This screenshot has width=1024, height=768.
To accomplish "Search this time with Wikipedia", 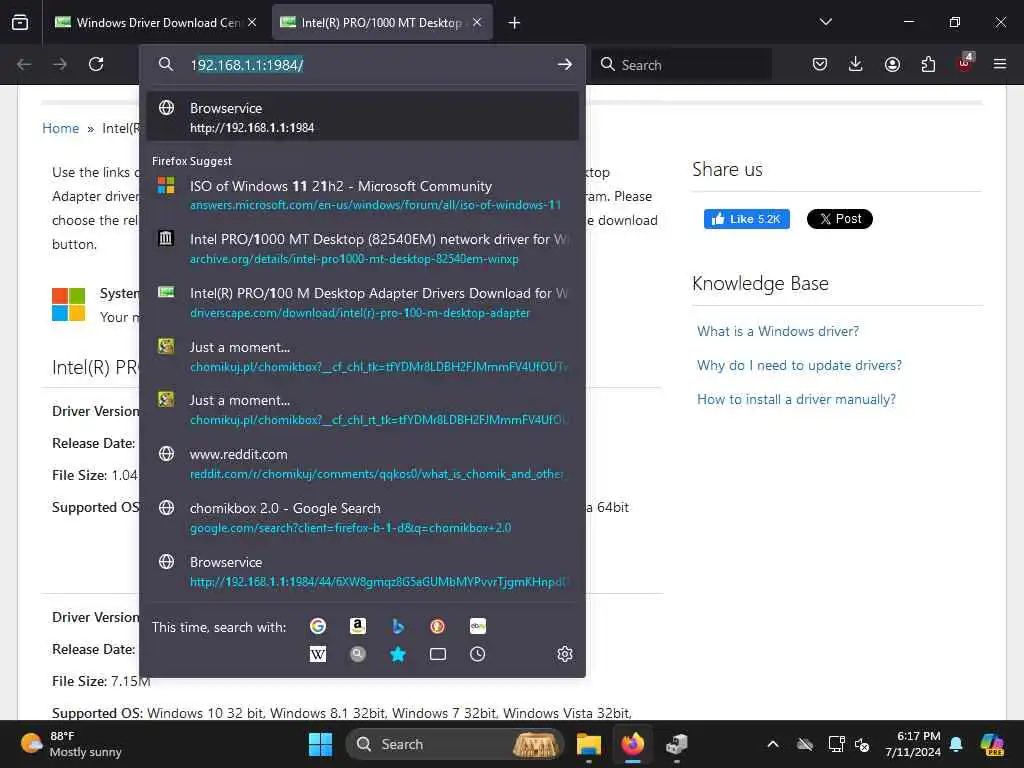I will pyautogui.click(x=317, y=654).
